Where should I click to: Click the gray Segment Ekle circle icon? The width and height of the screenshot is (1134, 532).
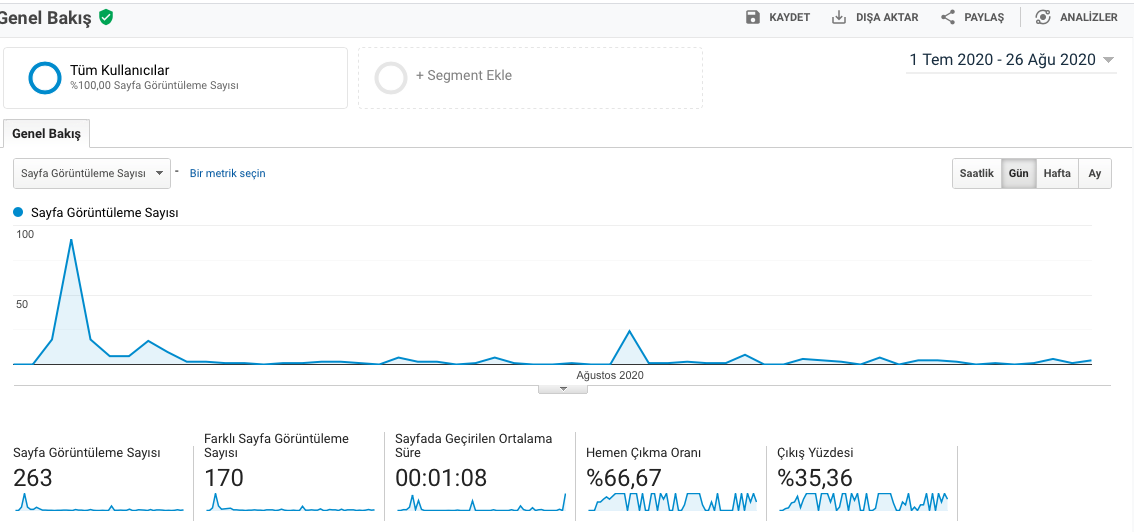click(391, 78)
